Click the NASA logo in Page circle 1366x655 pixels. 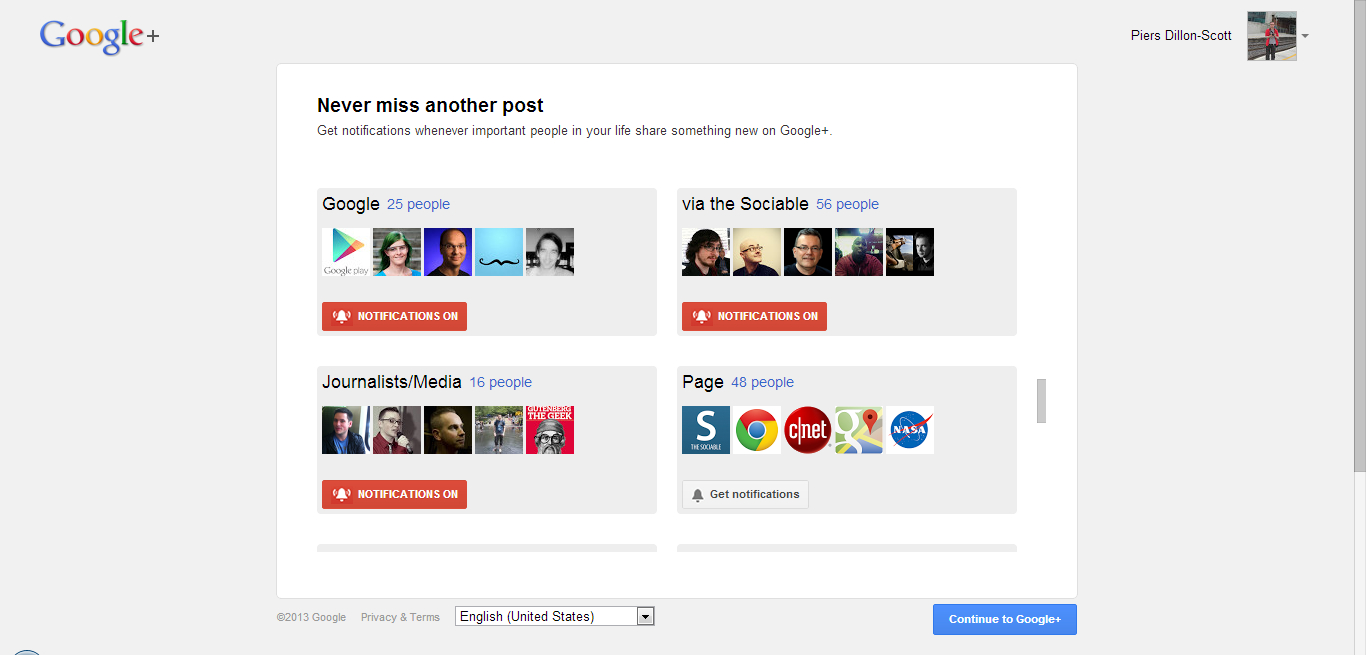[x=910, y=430]
